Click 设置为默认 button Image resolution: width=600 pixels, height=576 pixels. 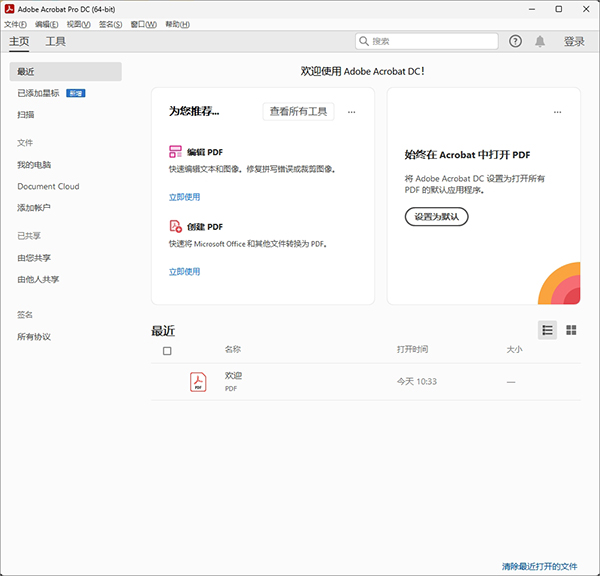click(436, 217)
